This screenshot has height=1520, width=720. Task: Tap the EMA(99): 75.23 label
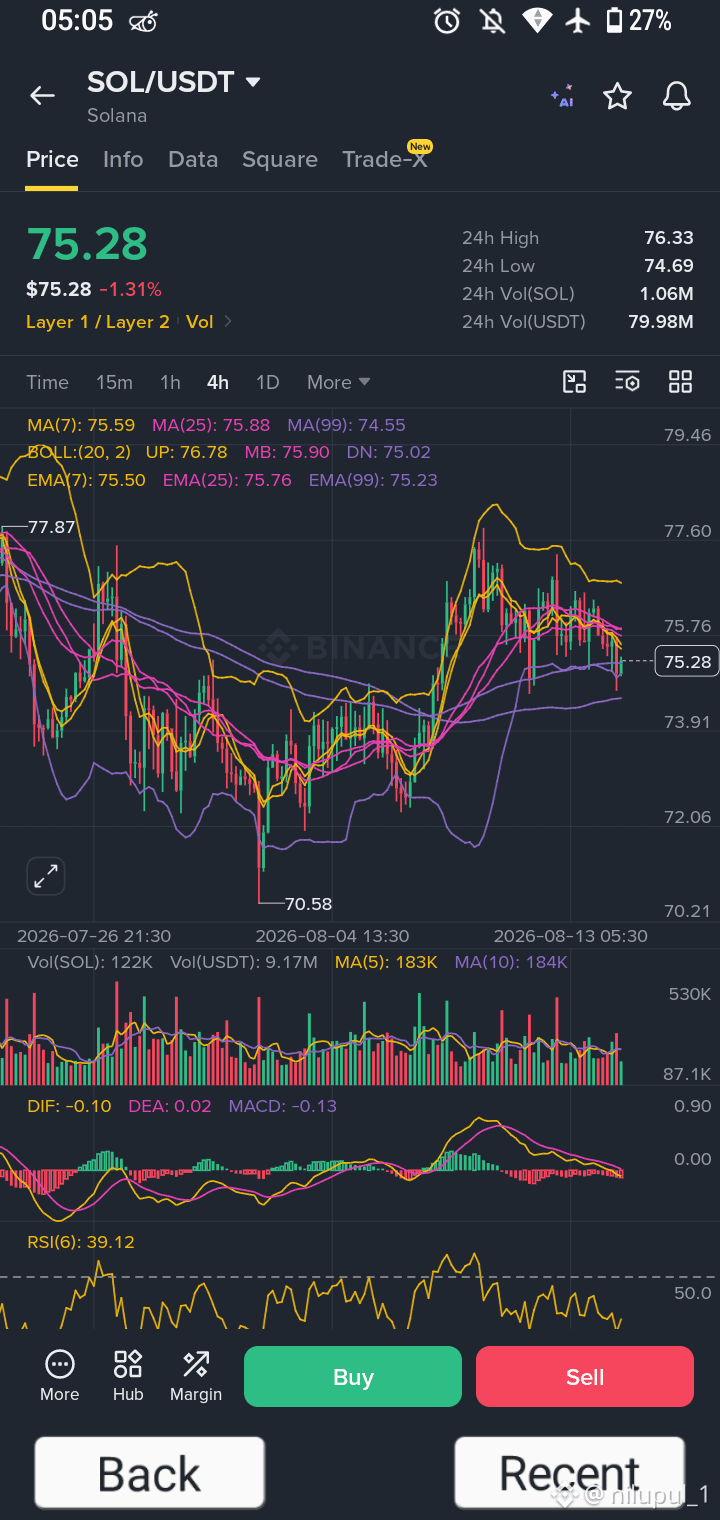pyautogui.click(x=373, y=480)
